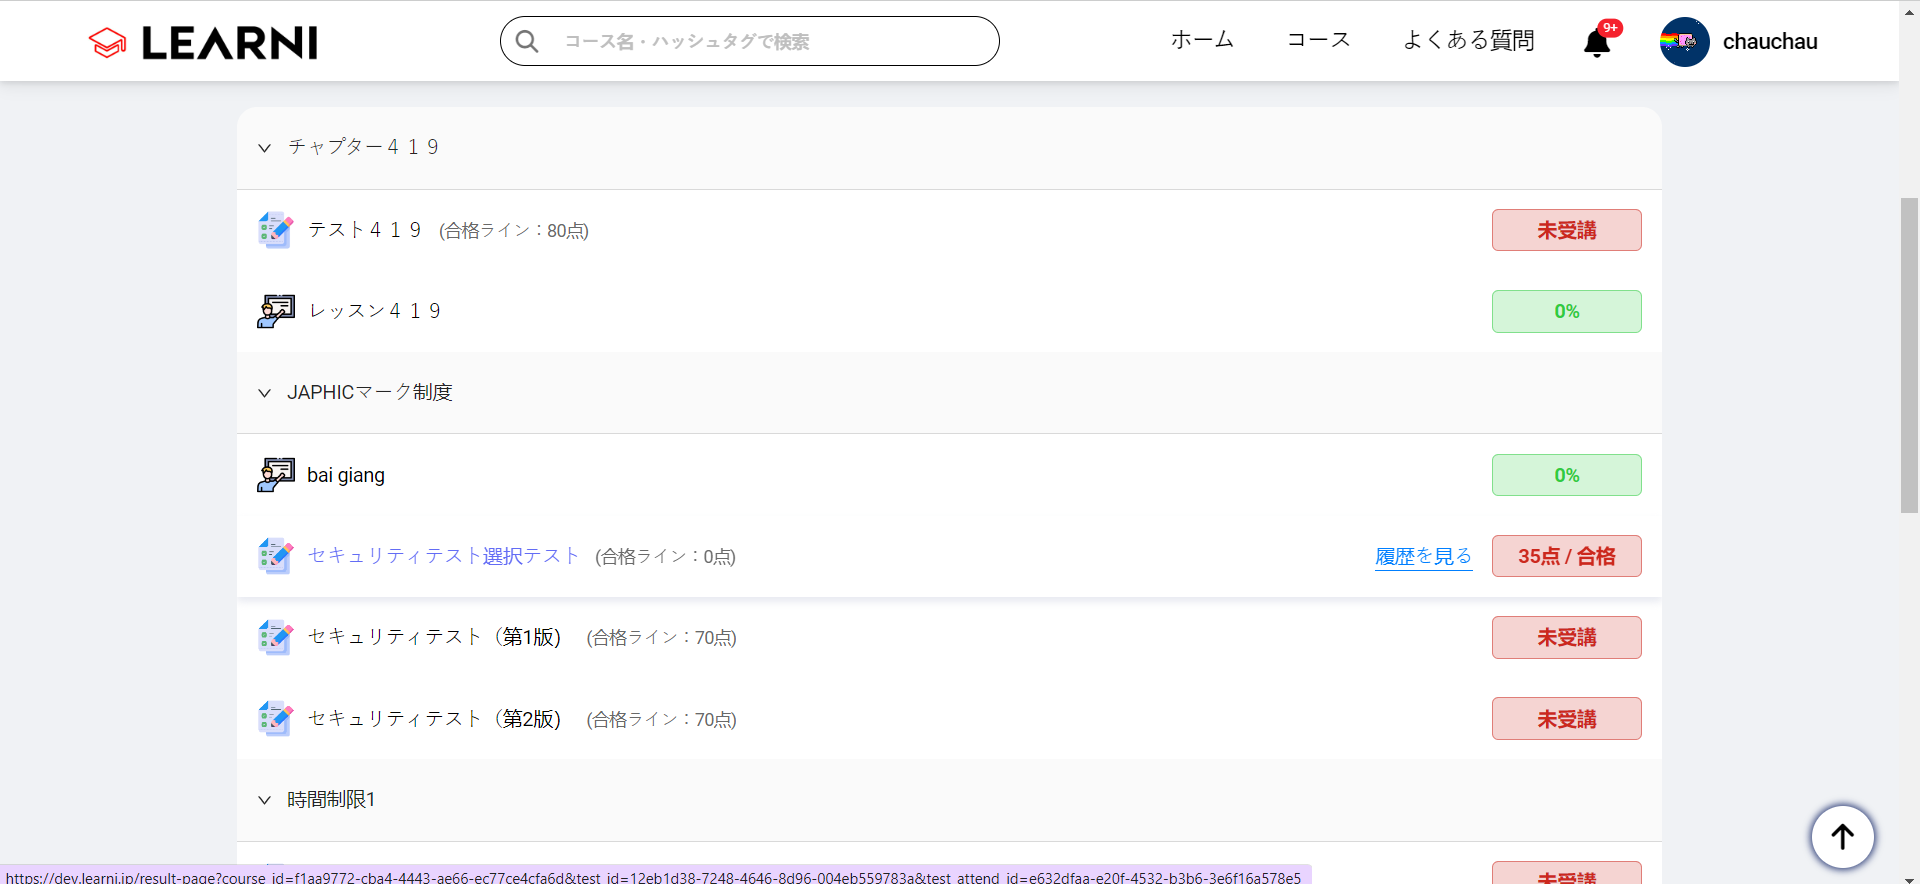
Task: Select the レッスン419 title
Action: [375, 311]
